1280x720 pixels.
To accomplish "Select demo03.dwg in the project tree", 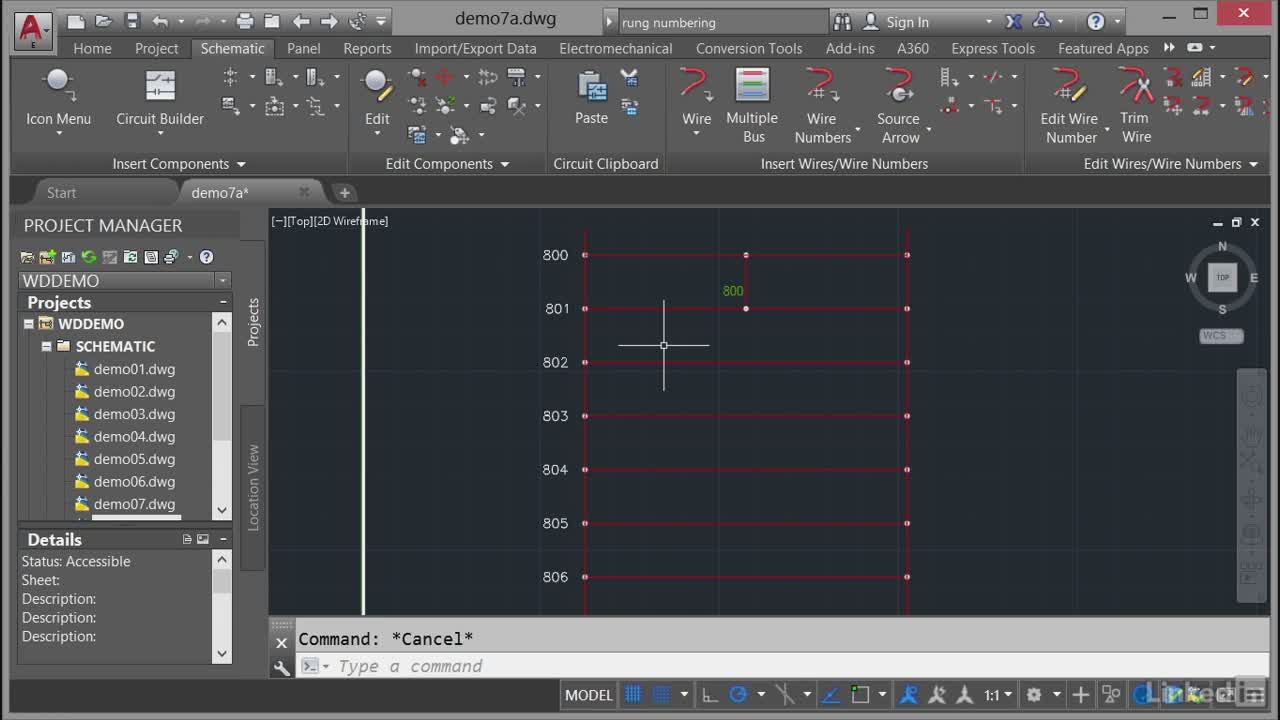I will tap(134, 414).
